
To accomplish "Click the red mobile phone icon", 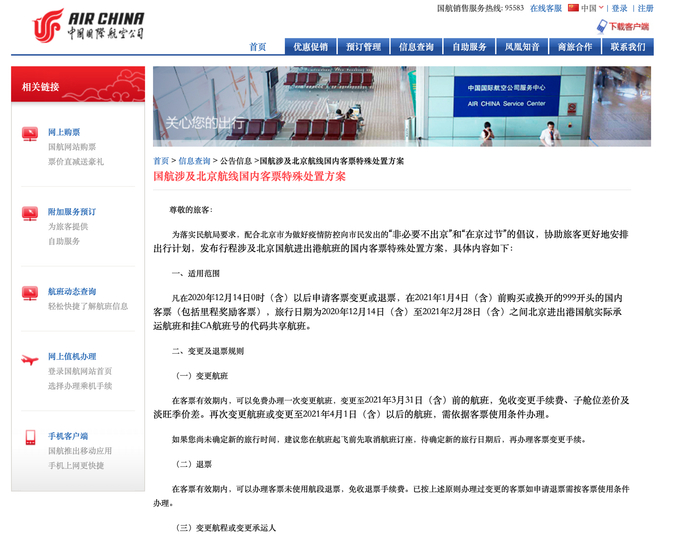I will click(x=30, y=437).
